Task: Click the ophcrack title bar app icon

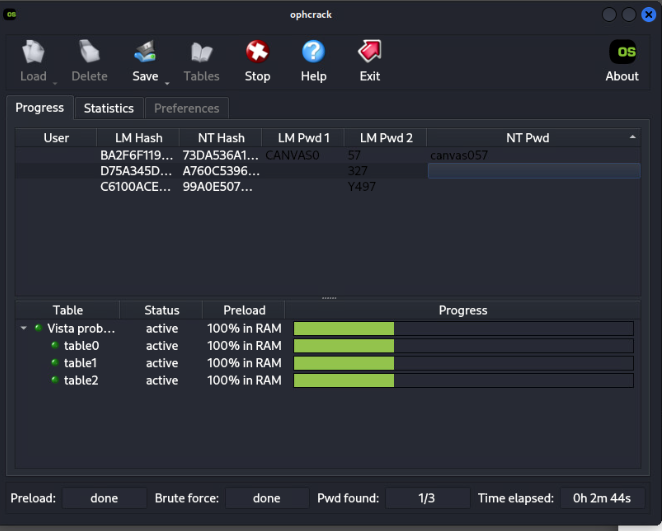Action: [x=10, y=14]
